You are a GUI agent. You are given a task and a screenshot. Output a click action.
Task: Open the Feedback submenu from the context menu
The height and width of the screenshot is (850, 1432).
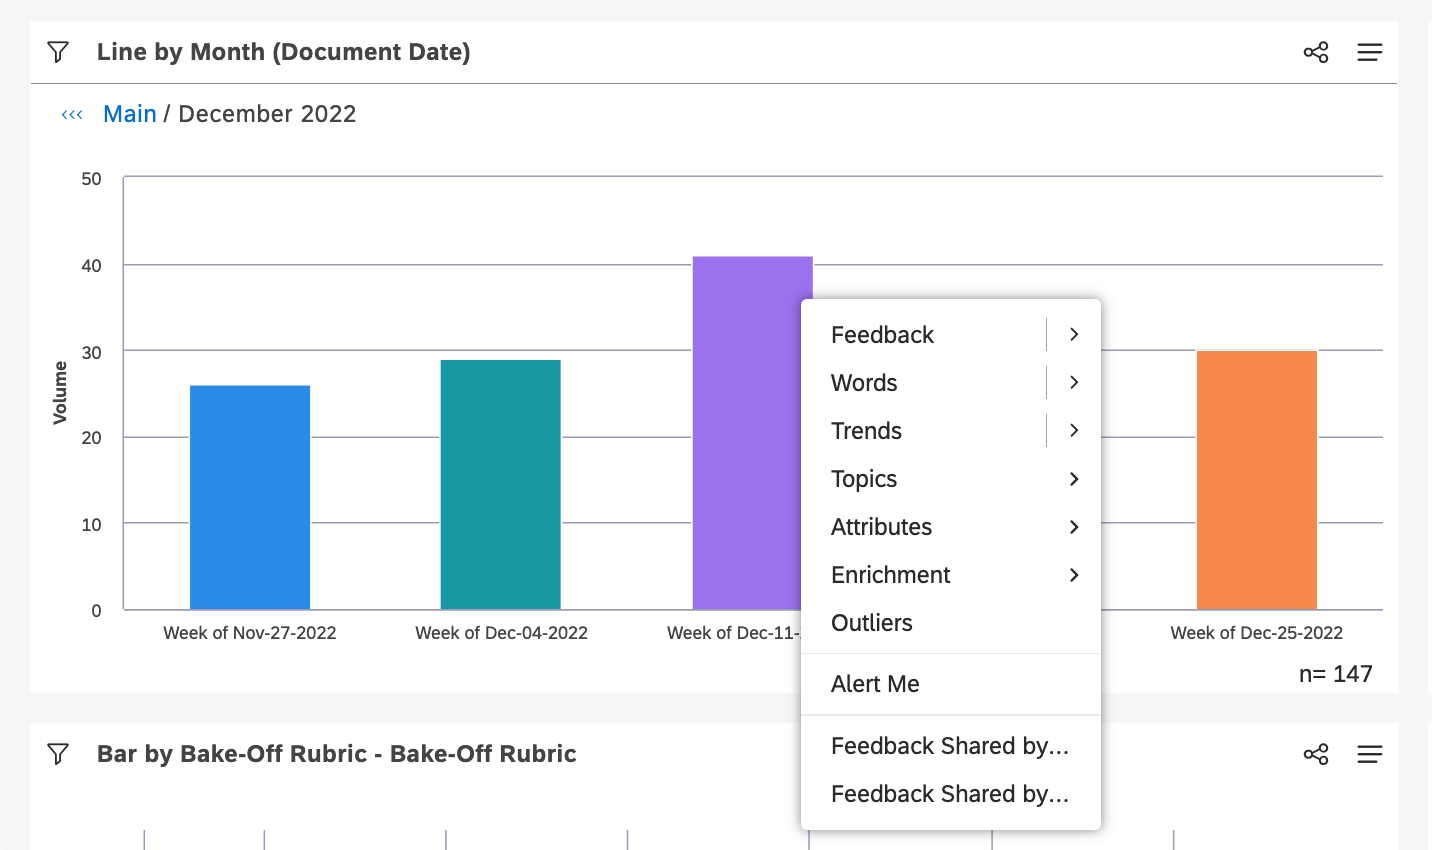tap(883, 334)
